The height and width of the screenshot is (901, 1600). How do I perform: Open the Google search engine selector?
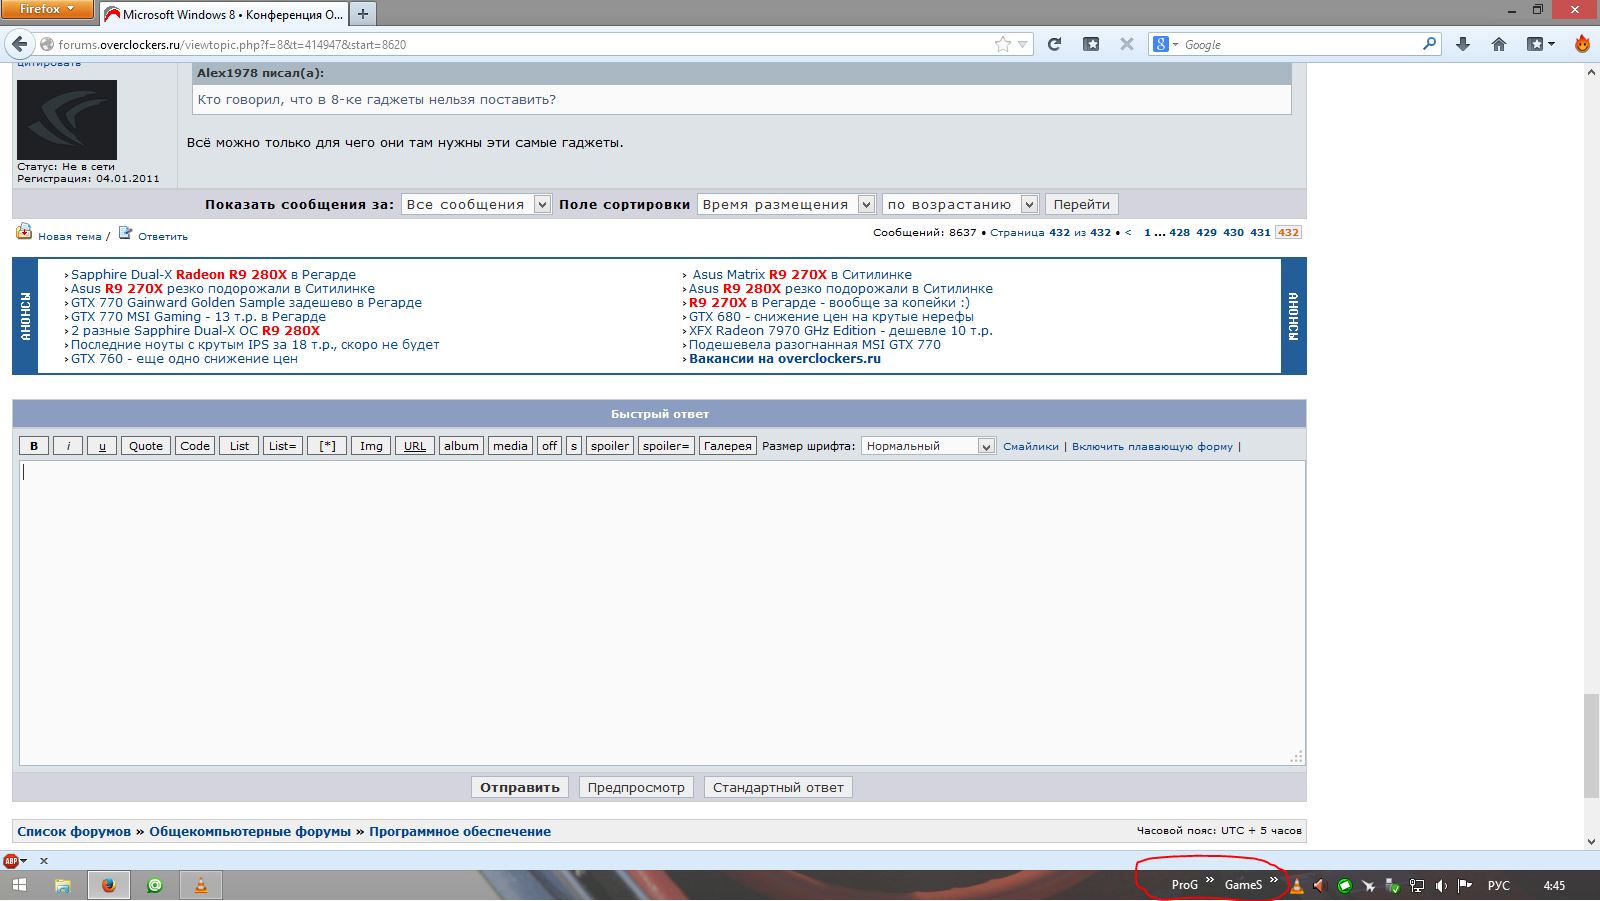coord(1165,44)
